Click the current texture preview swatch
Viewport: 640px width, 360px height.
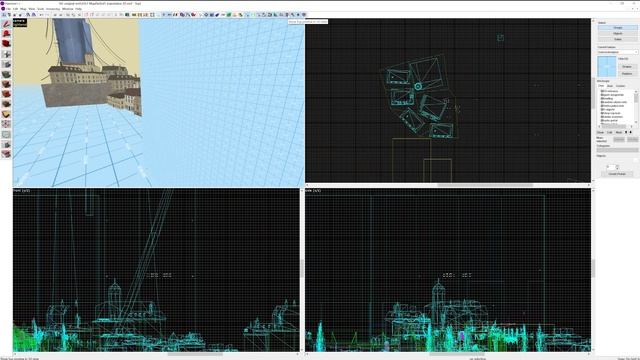pos(607,67)
